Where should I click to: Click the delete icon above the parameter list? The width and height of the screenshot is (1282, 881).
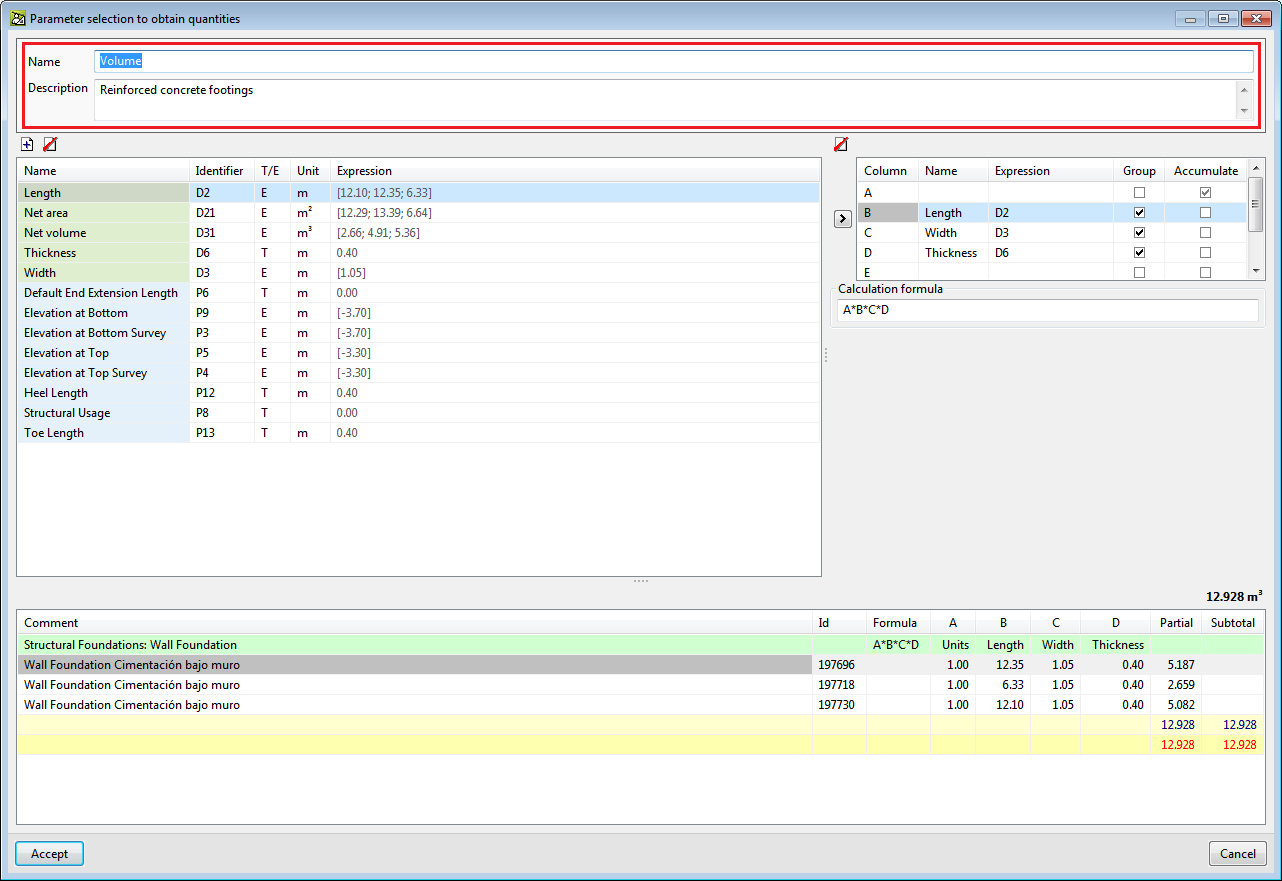(x=50, y=144)
